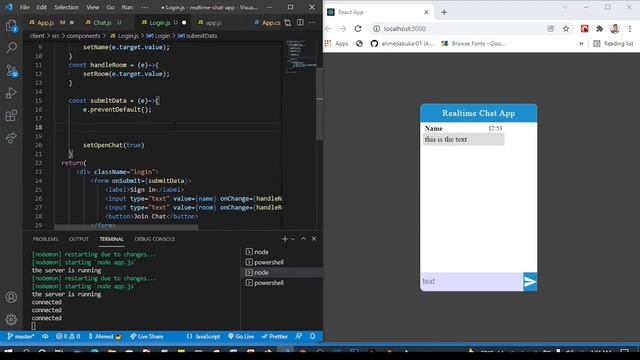The height and width of the screenshot is (360, 640).
Task: Switch to the Output panel tab
Action: (x=79, y=239)
